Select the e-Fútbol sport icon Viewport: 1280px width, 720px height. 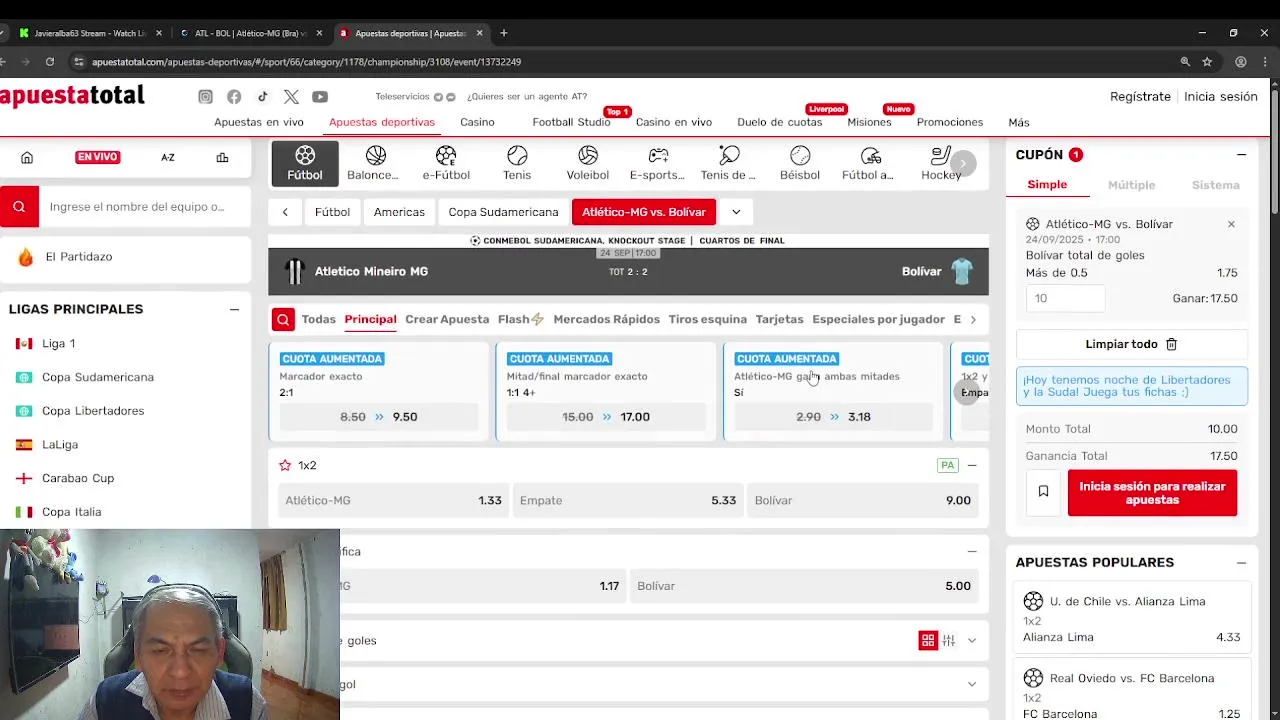click(x=446, y=163)
